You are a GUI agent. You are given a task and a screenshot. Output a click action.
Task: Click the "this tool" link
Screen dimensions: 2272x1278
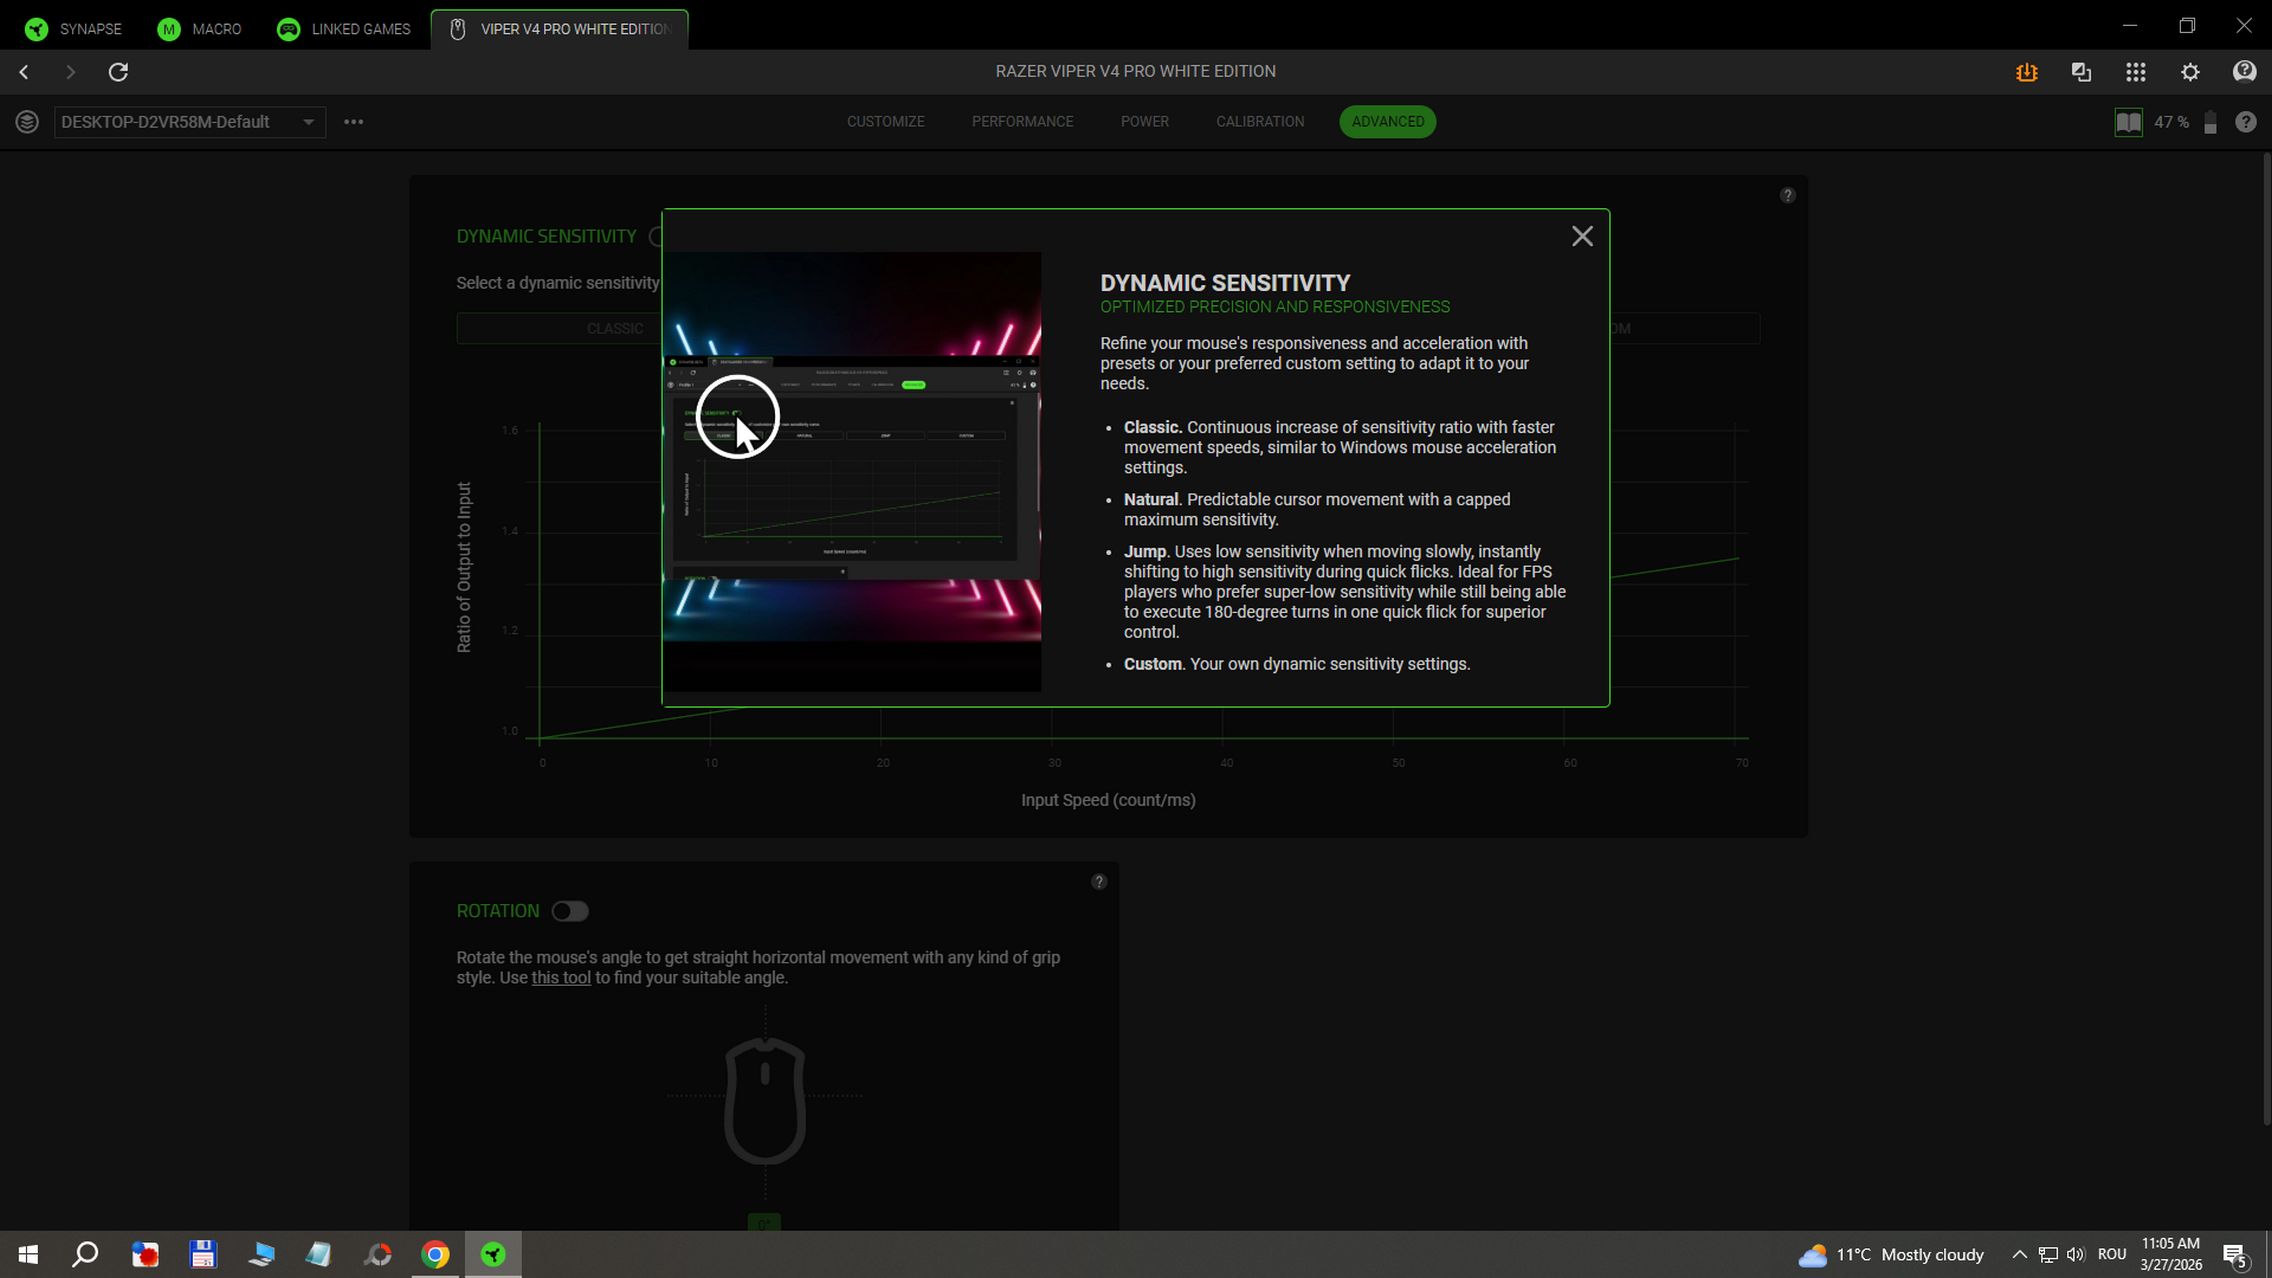click(560, 978)
